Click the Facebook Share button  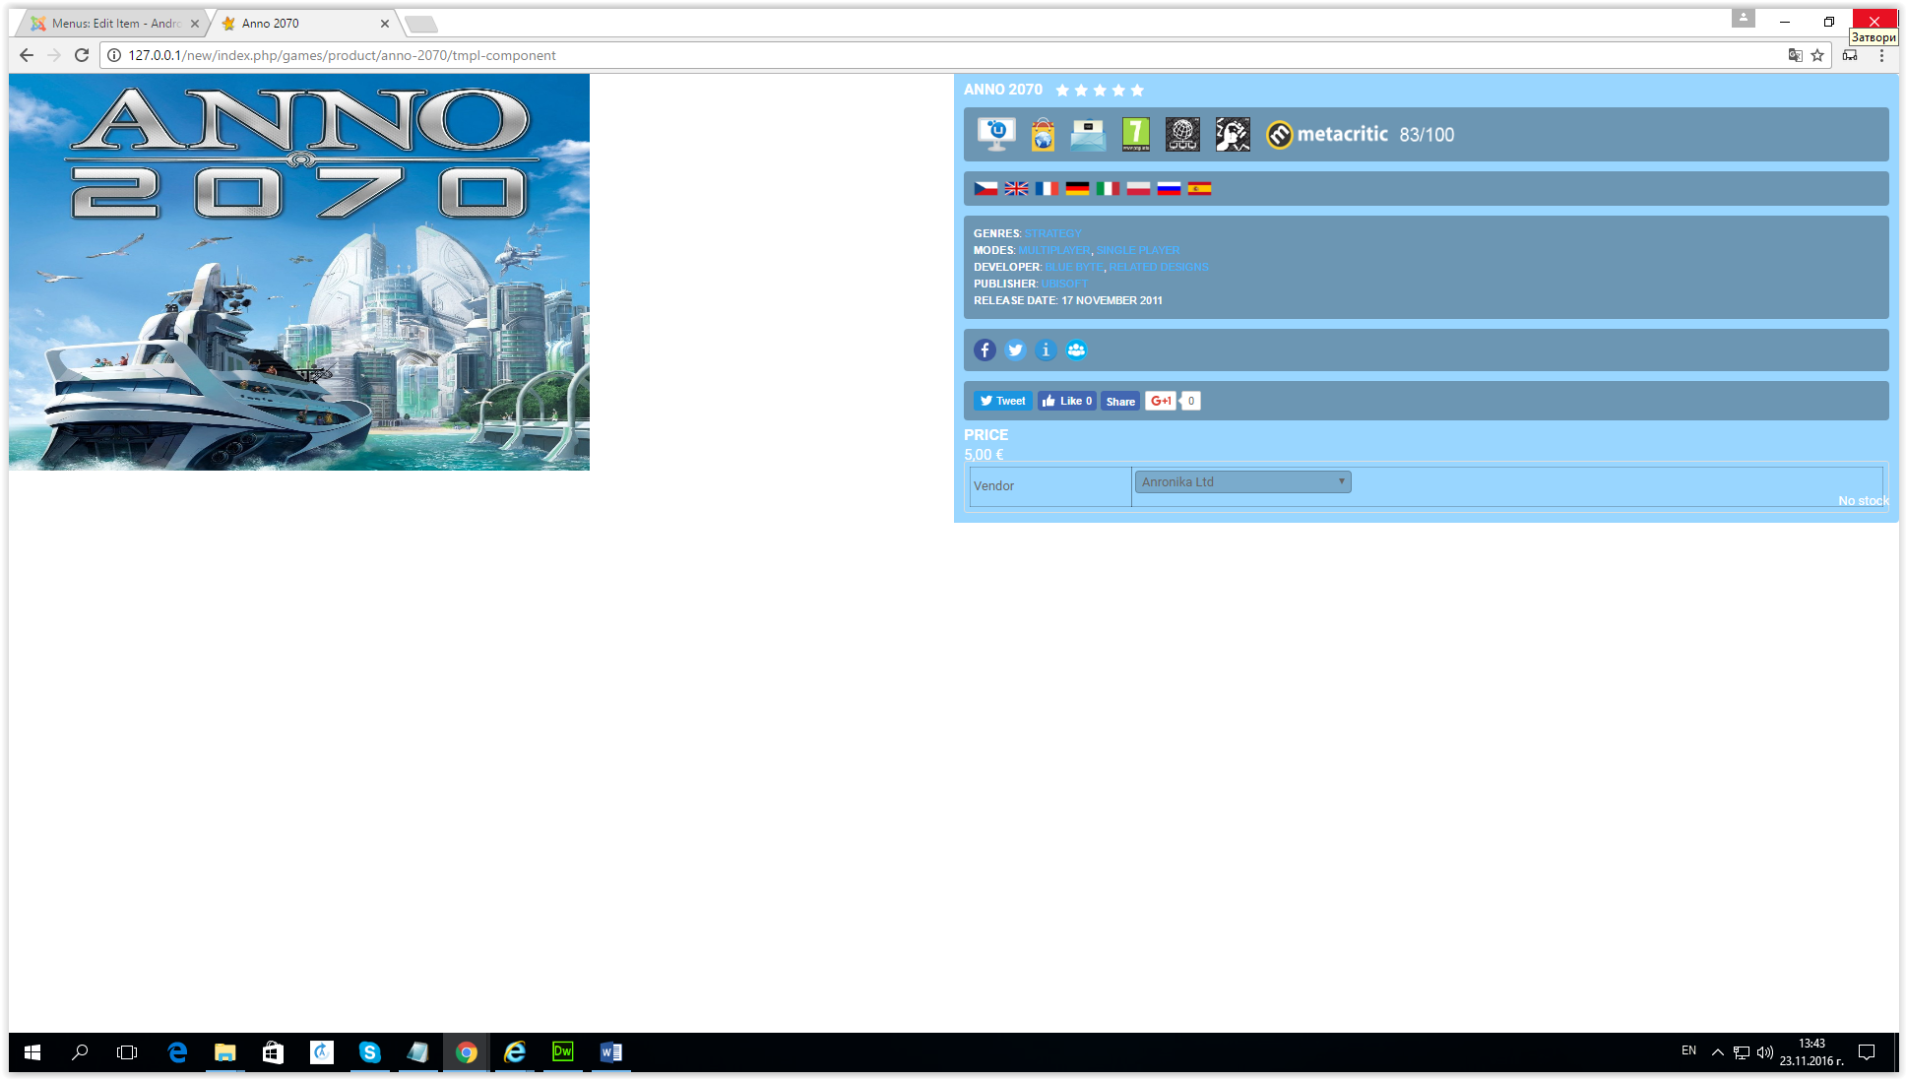[1120, 401]
